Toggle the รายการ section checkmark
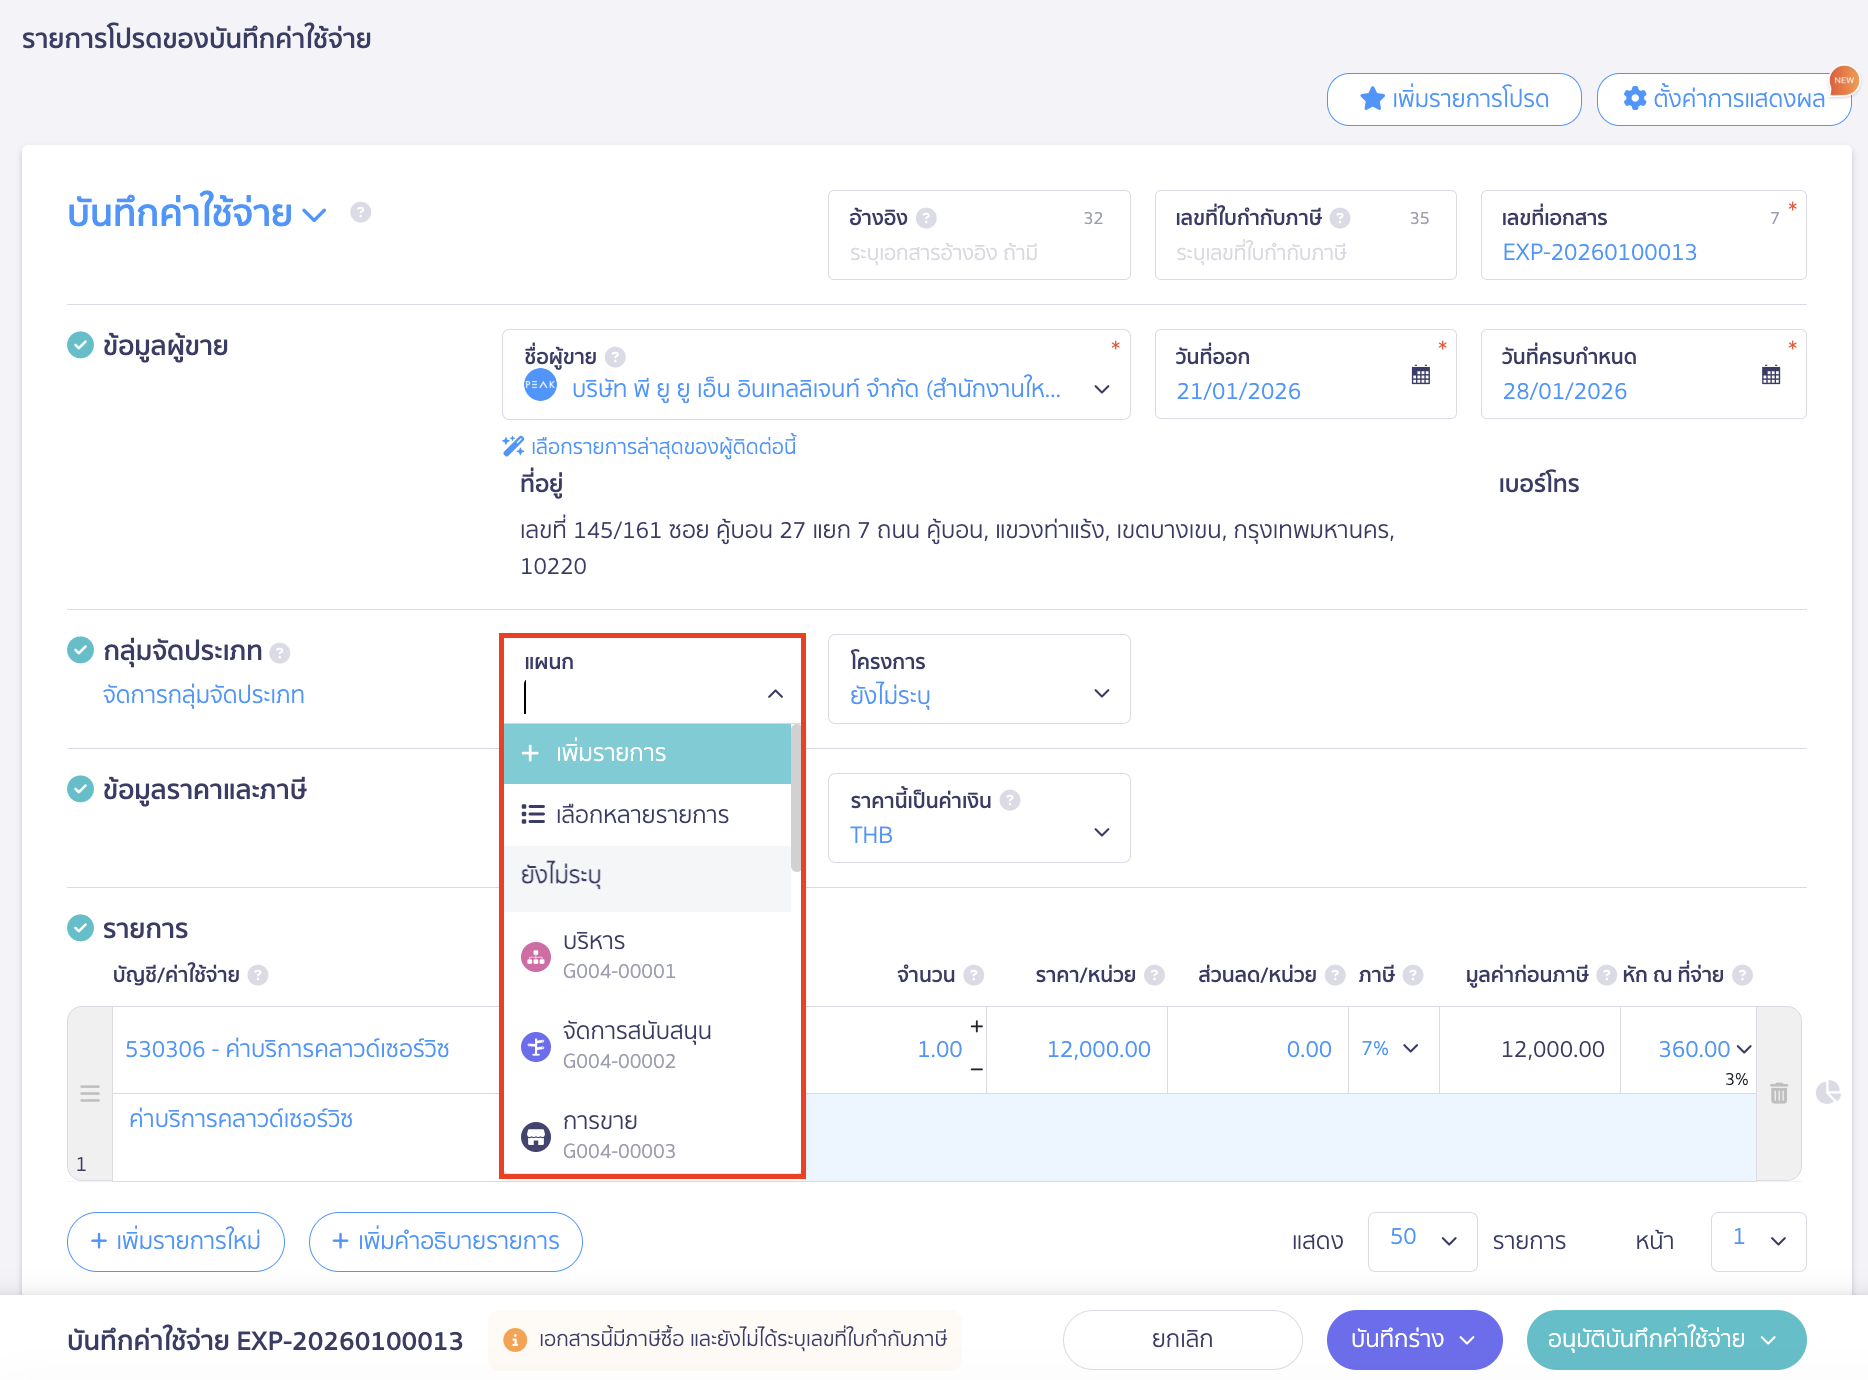Screen dimensions: 1868x1380 [x=80, y=928]
